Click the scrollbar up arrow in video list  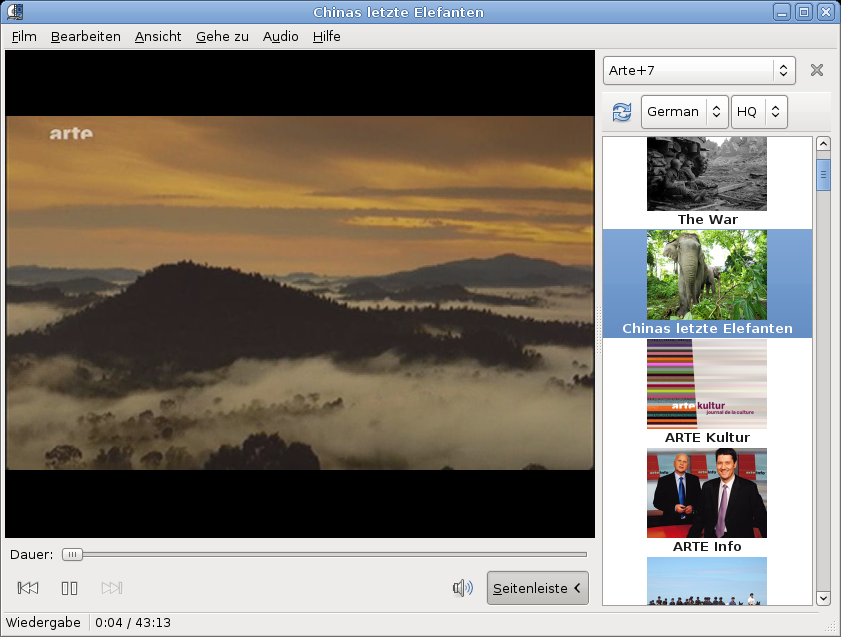tap(823, 144)
